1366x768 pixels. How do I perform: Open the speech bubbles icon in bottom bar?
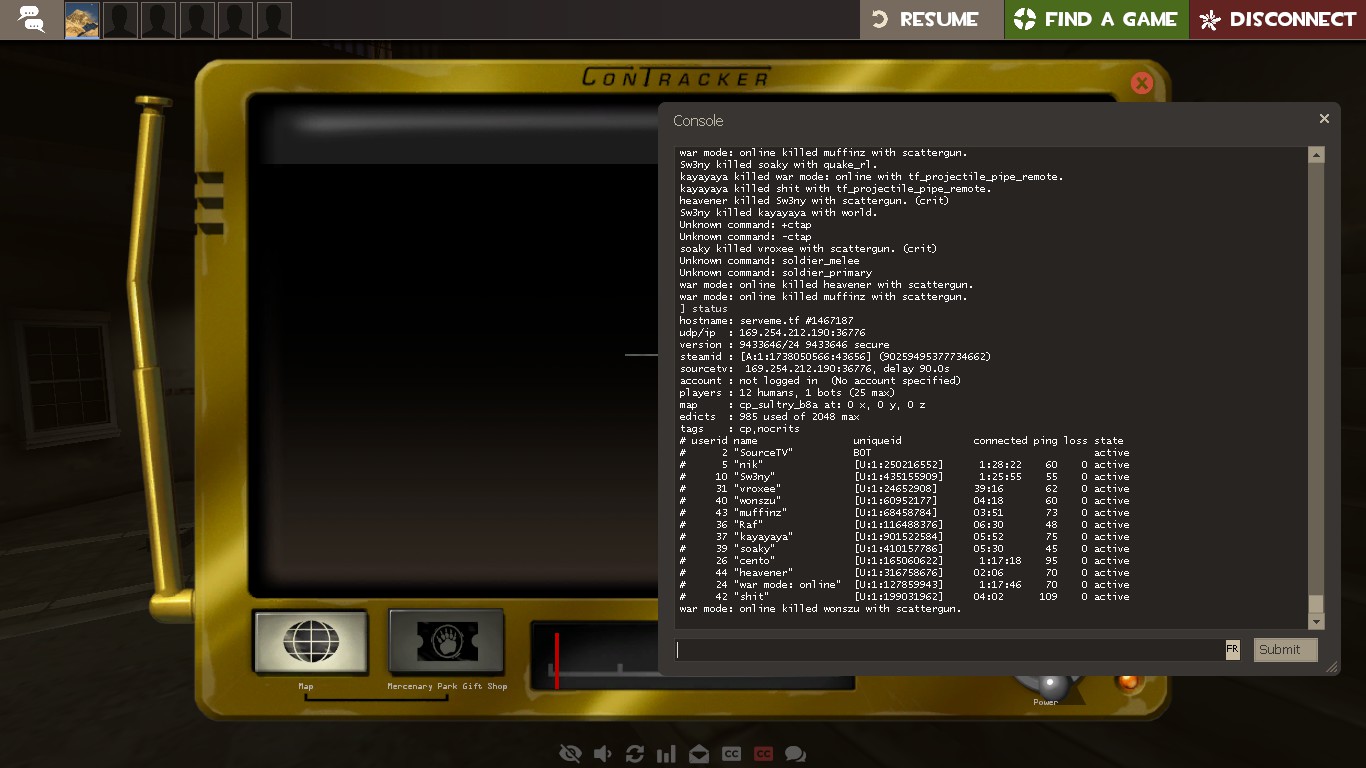[x=795, y=754]
